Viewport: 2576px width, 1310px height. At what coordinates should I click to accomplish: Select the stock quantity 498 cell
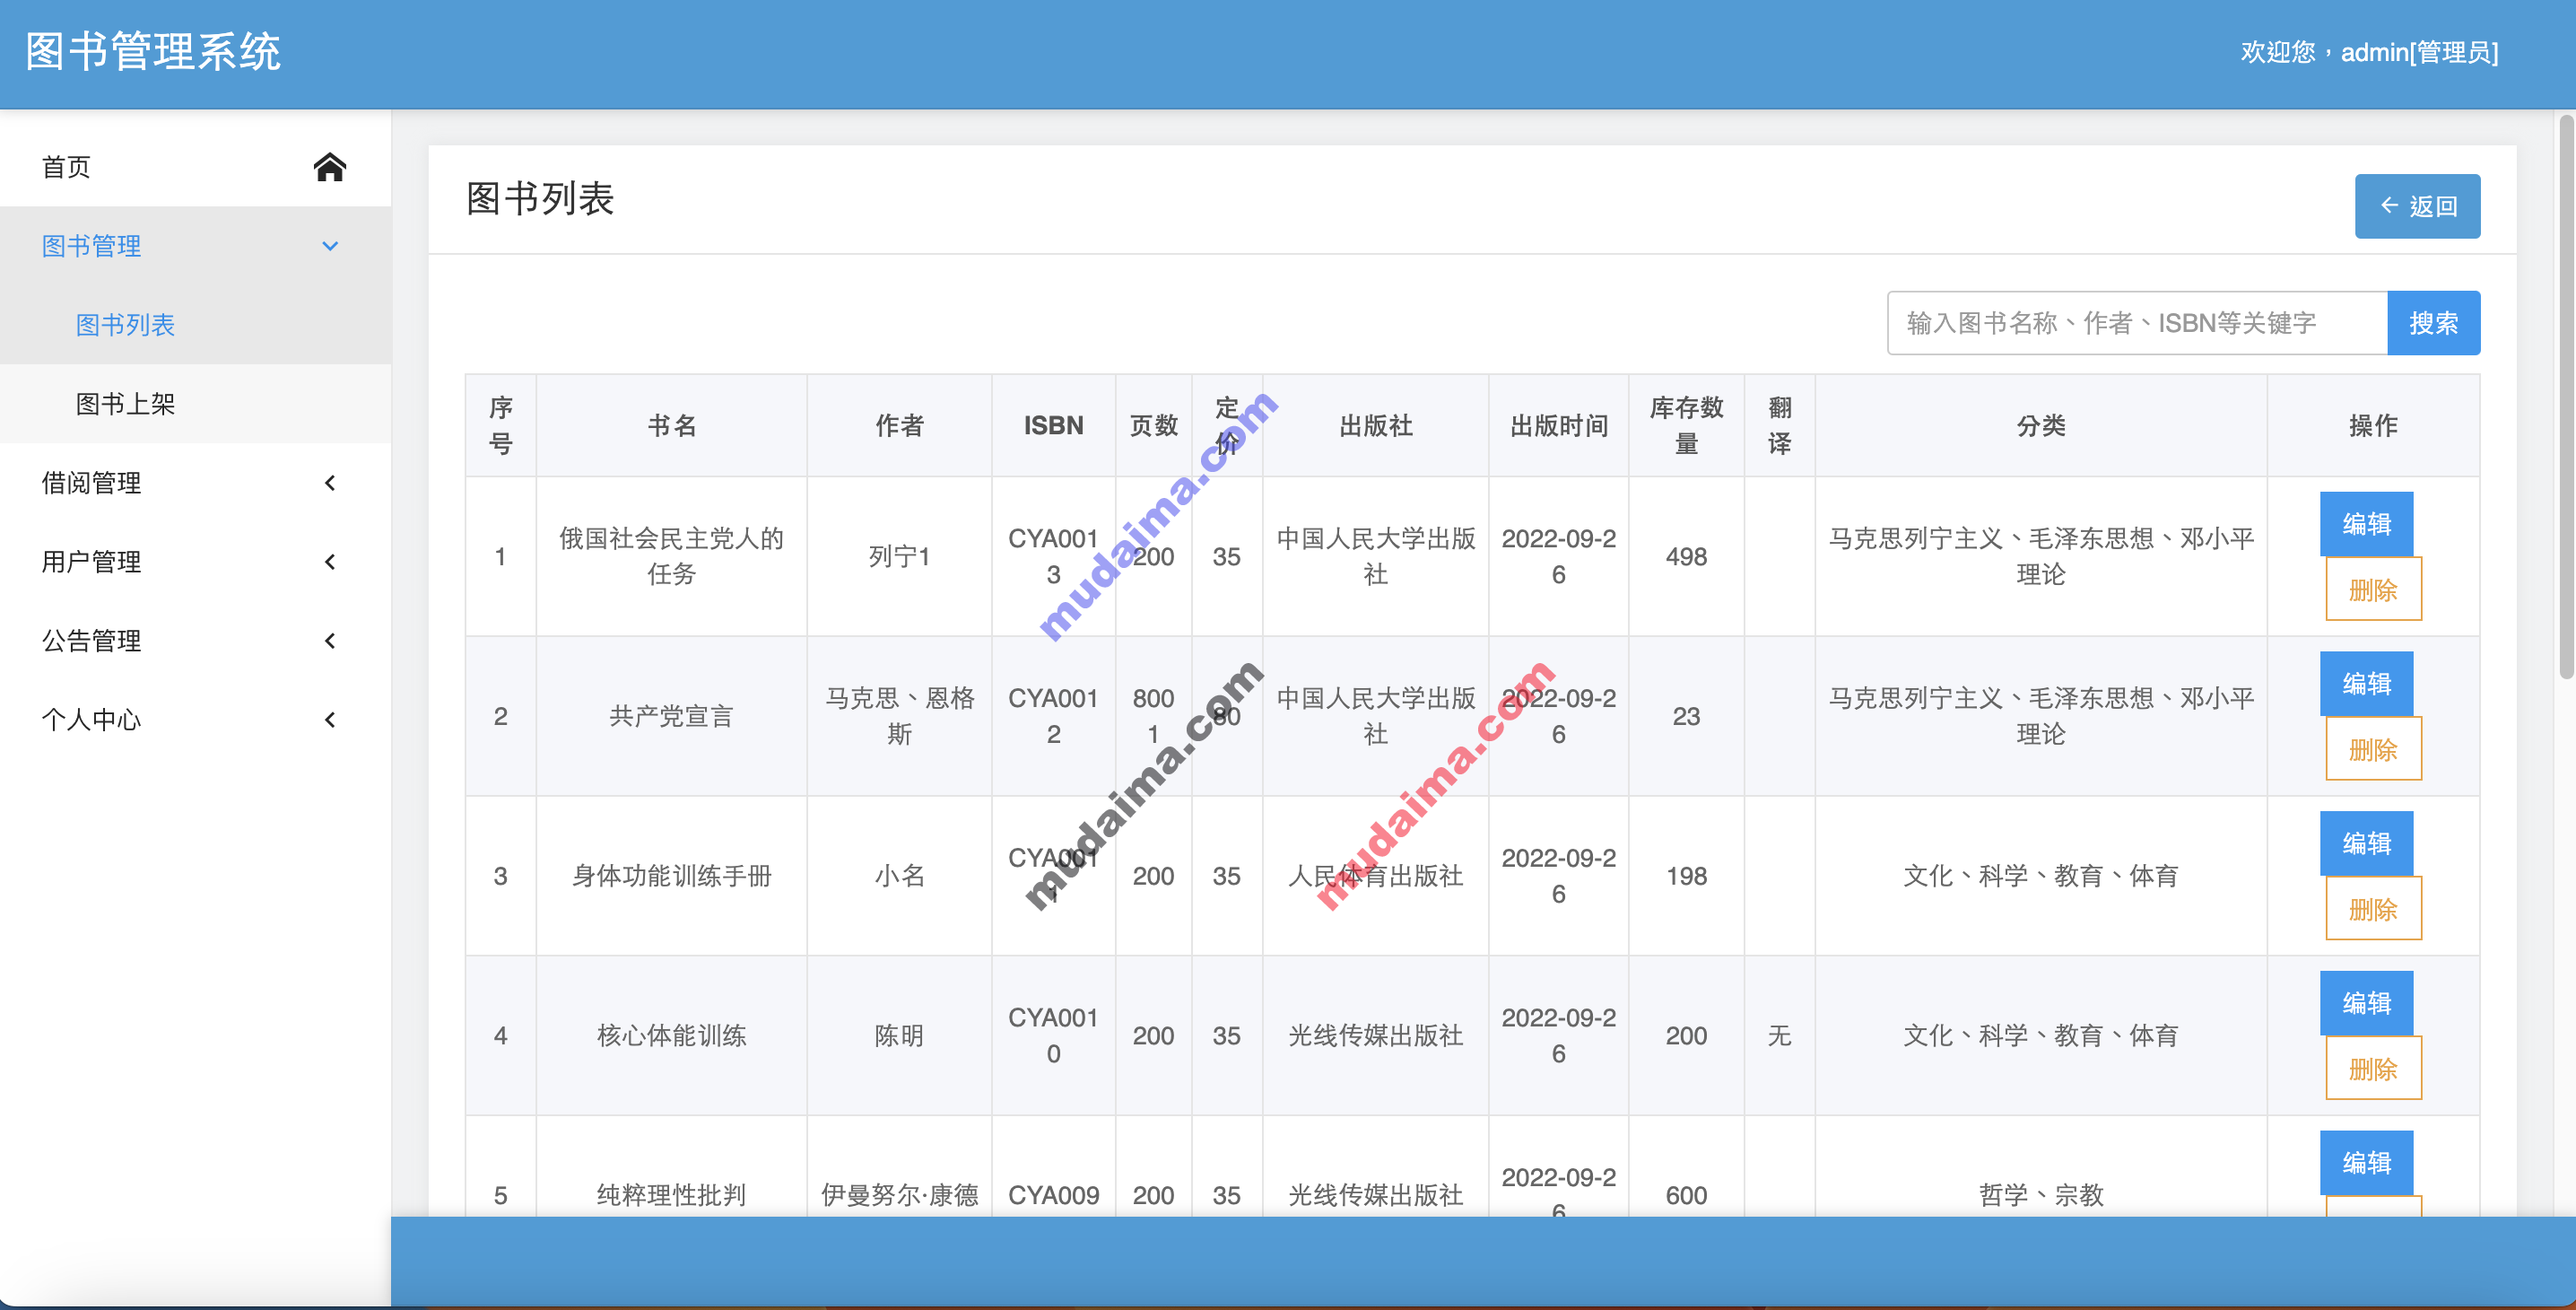(x=1686, y=557)
